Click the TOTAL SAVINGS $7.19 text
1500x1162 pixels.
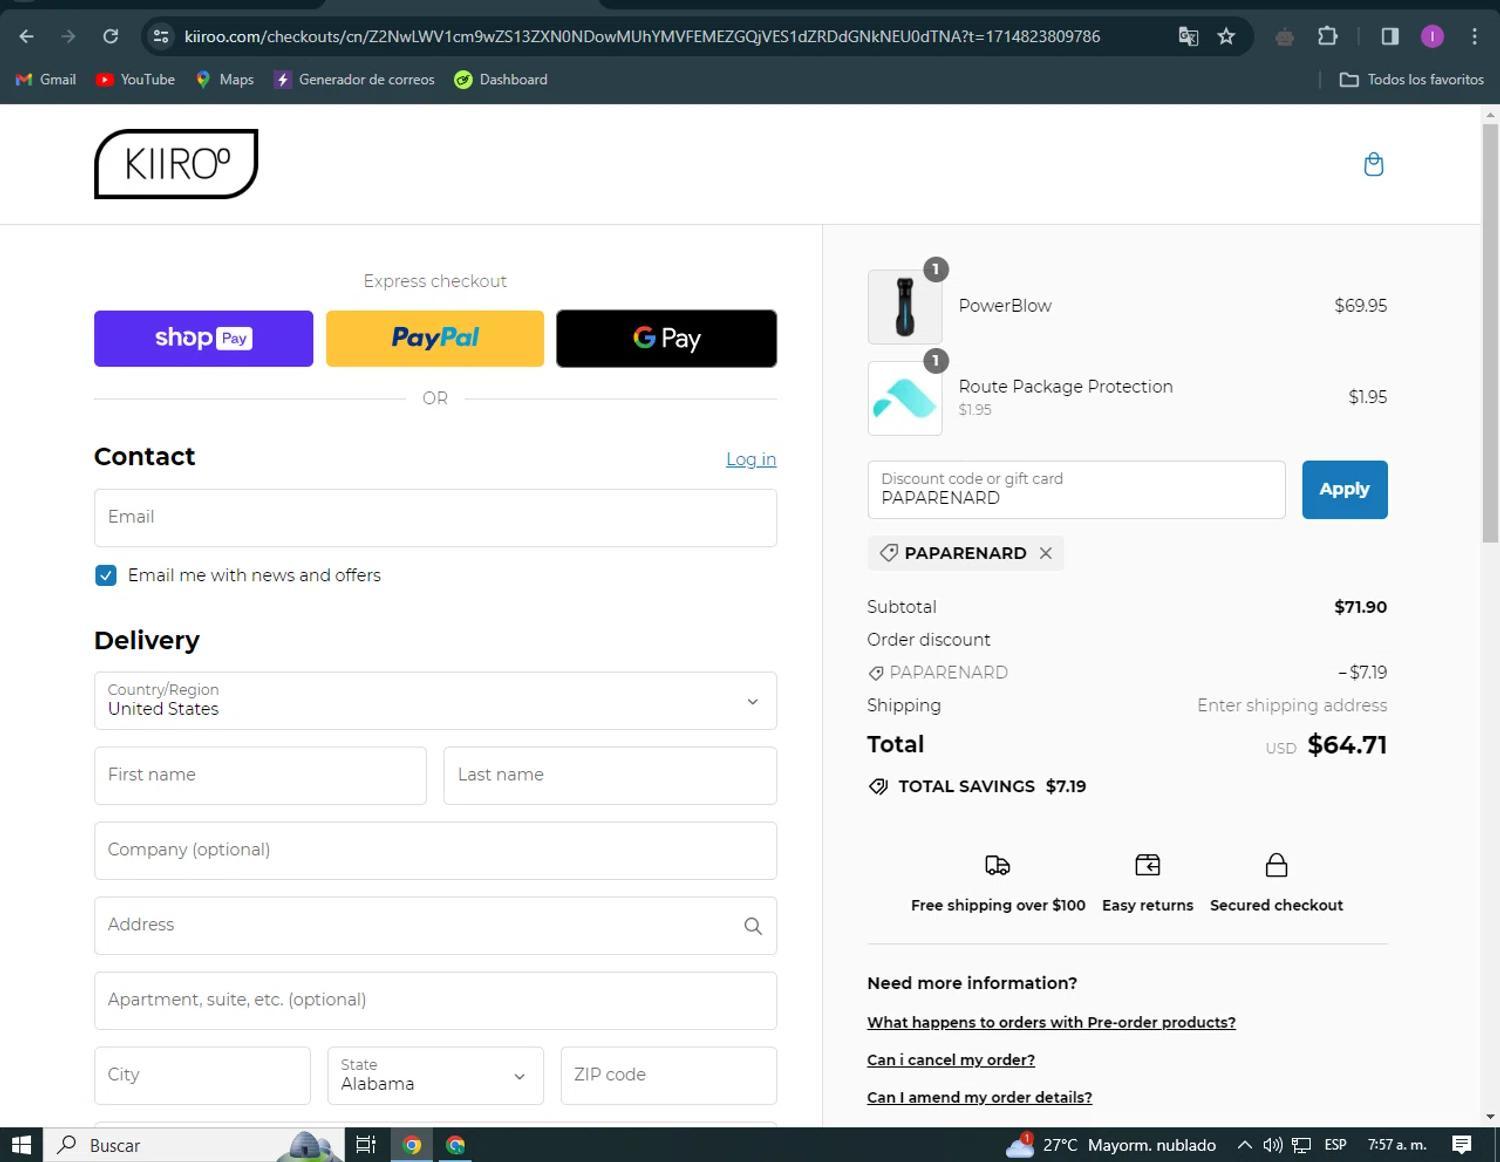click(992, 787)
